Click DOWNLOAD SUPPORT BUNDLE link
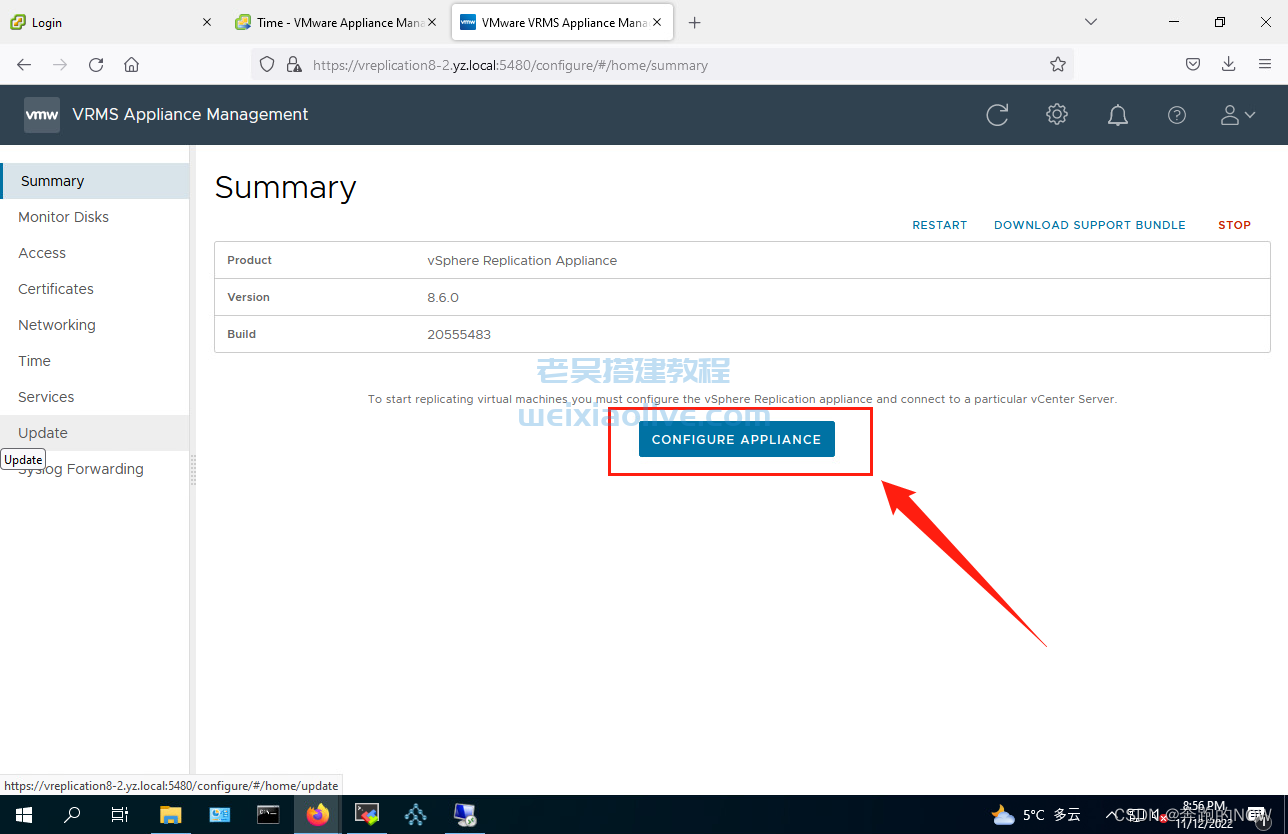Viewport: 1288px width, 834px height. coord(1090,225)
